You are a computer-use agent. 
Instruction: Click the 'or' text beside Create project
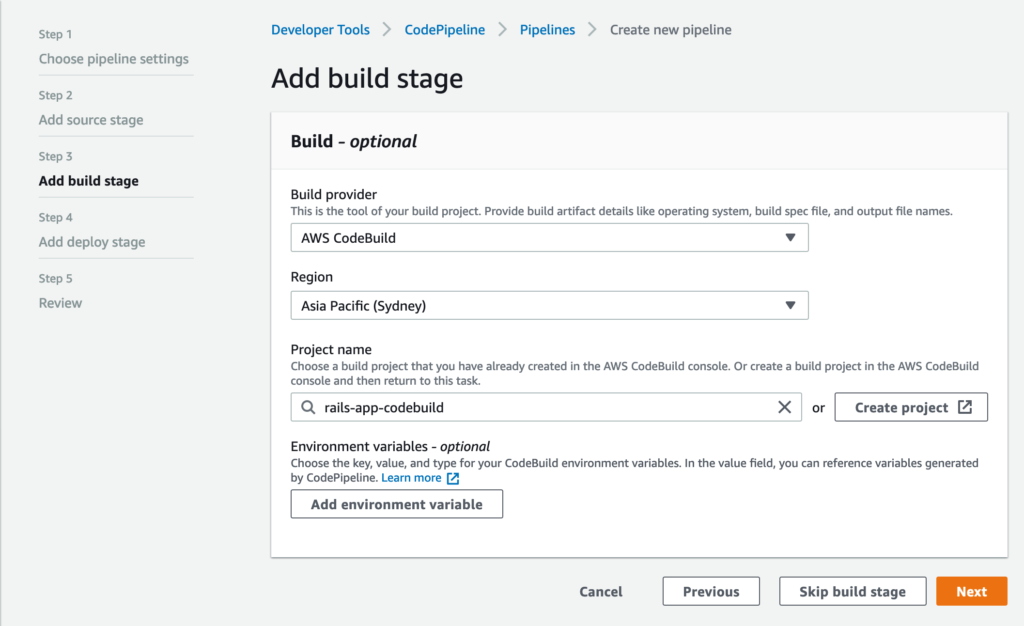(818, 408)
